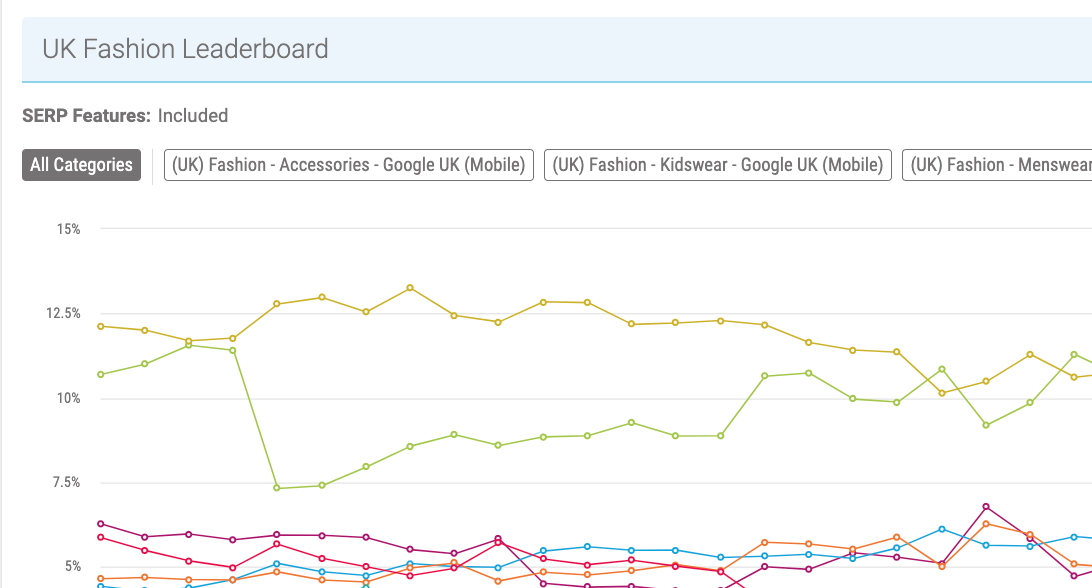Click the UK Fashion Leaderboard heading

point(185,48)
